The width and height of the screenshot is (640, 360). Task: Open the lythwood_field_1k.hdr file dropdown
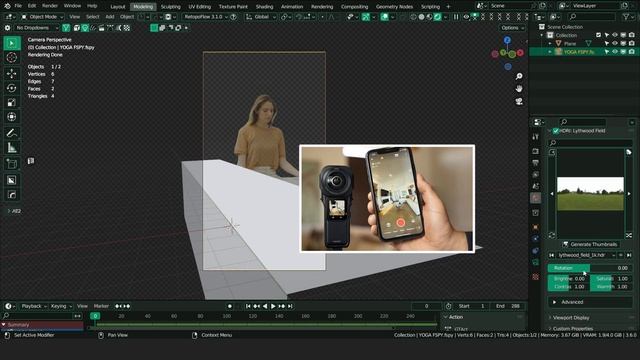pyautogui.click(x=586, y=255)
